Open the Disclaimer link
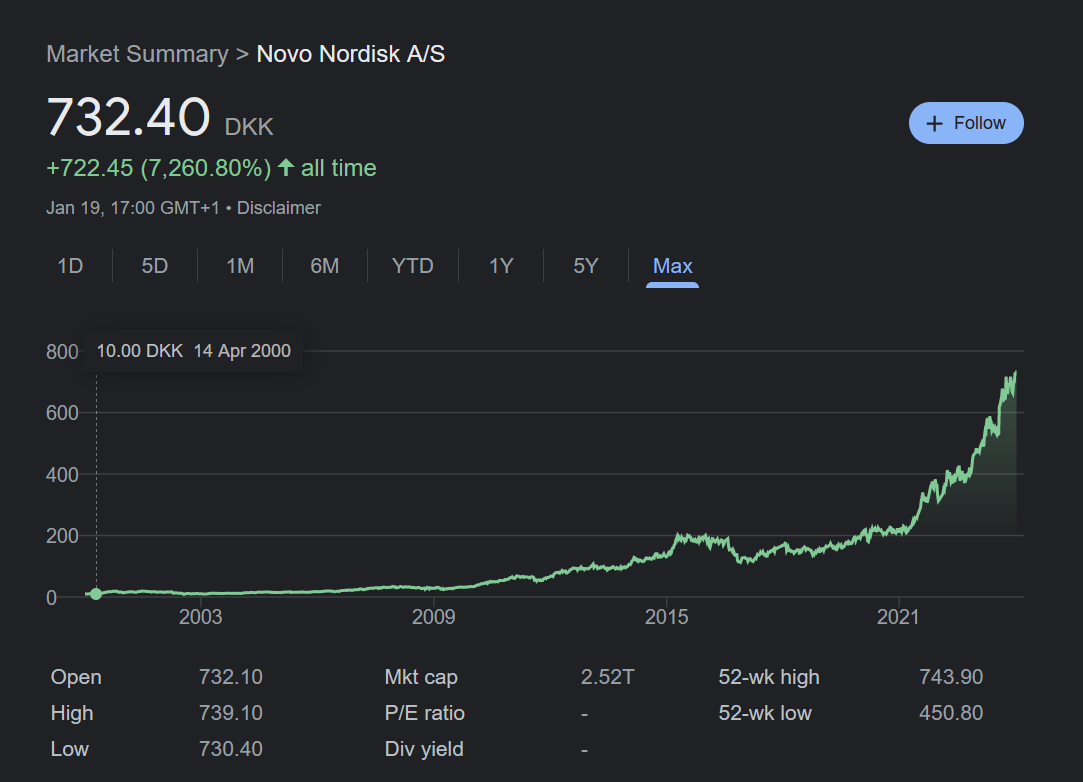Screen dimensions: 1083x782 tap(278, 208)
